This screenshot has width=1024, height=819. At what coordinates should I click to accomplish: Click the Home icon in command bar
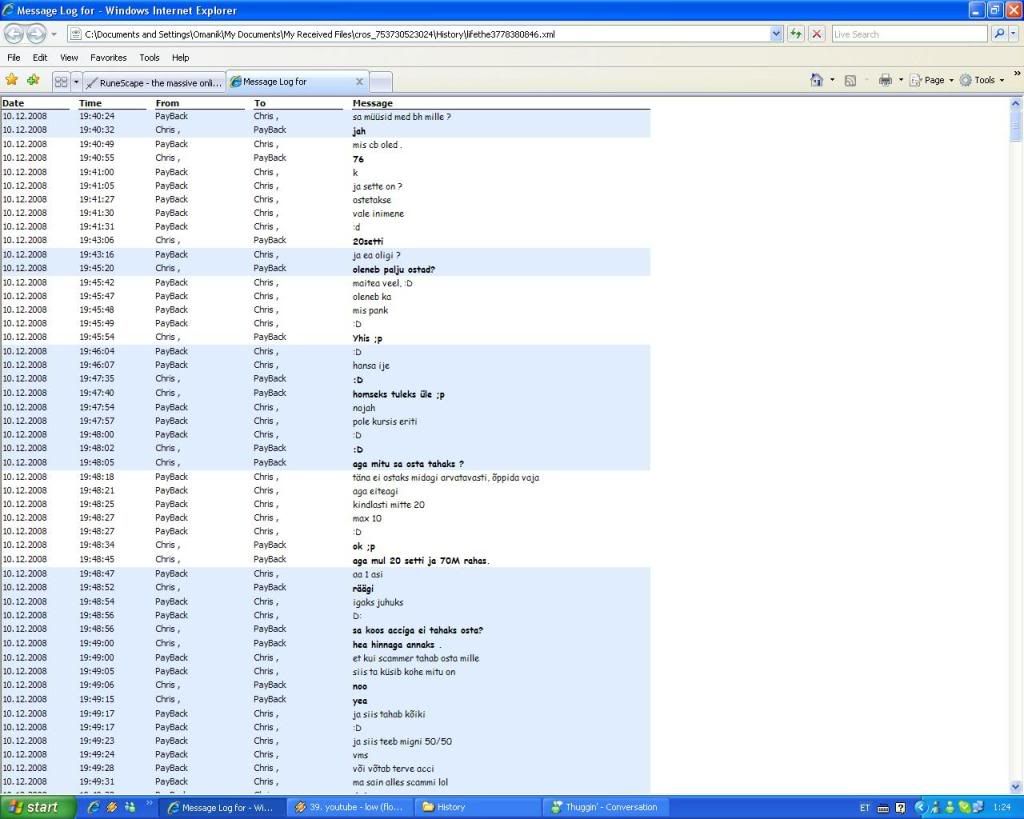pos(816,80)
